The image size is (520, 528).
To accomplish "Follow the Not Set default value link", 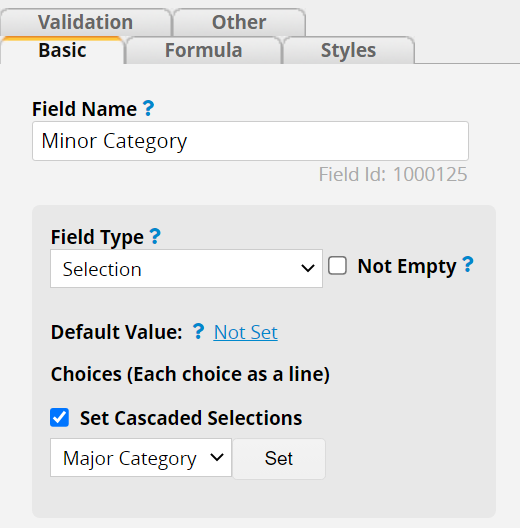I will point(246,332).
